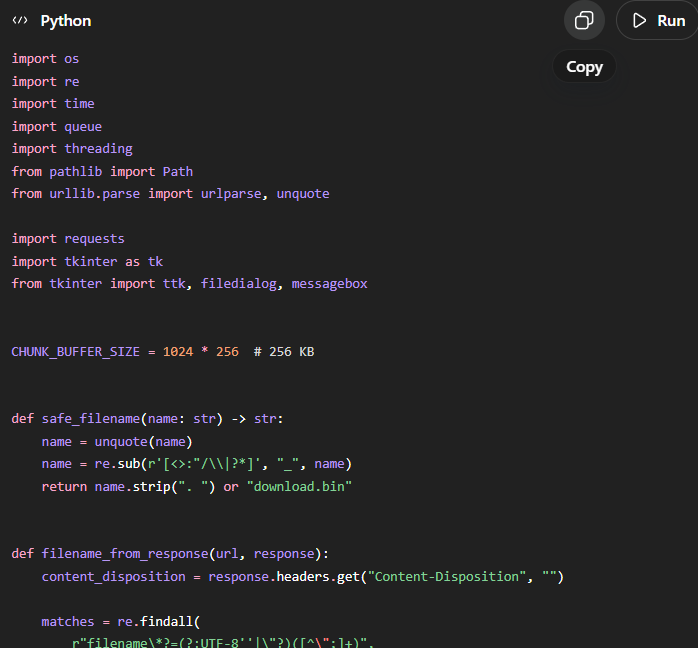Click the Python language label
The width and height of the screenshot is (698, 648).
pyautogui.click(x=66, y=21)
